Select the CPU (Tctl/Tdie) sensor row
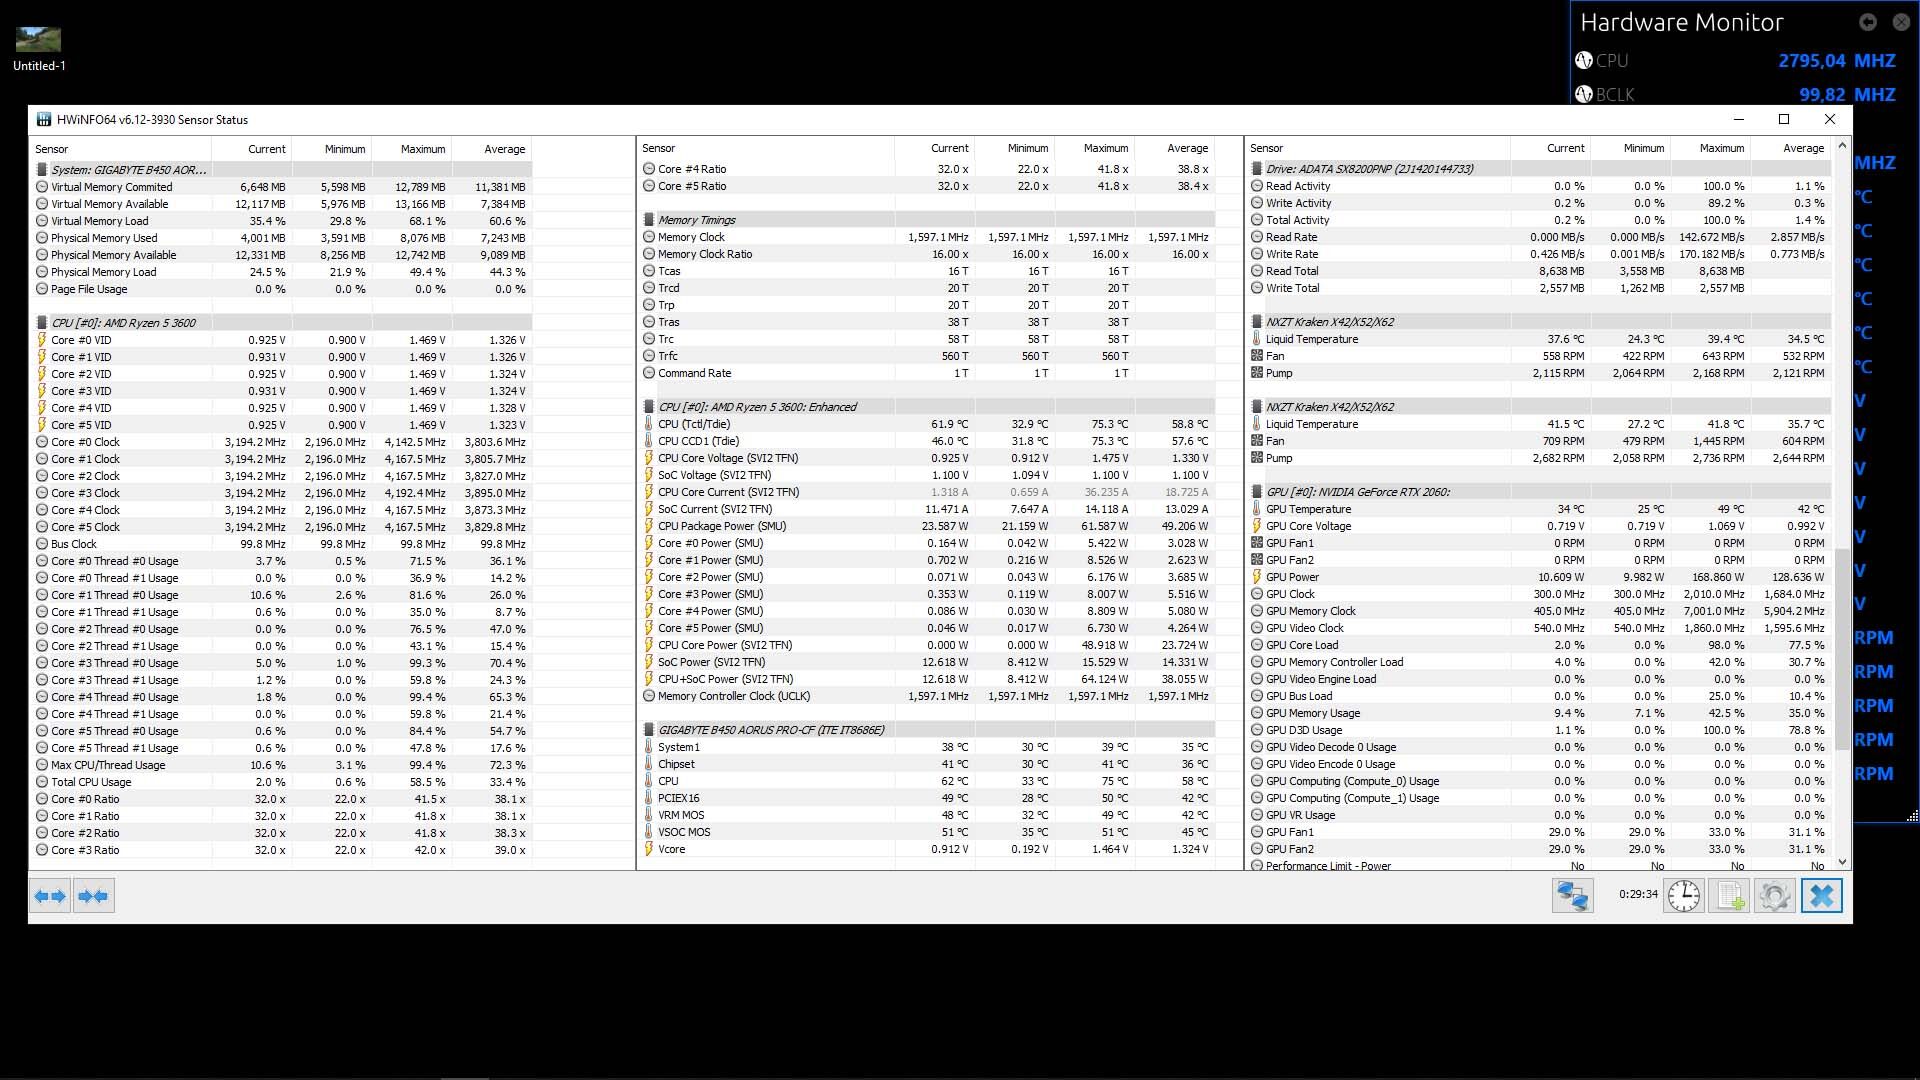Screen dimensions: 1920x1080 694,424
